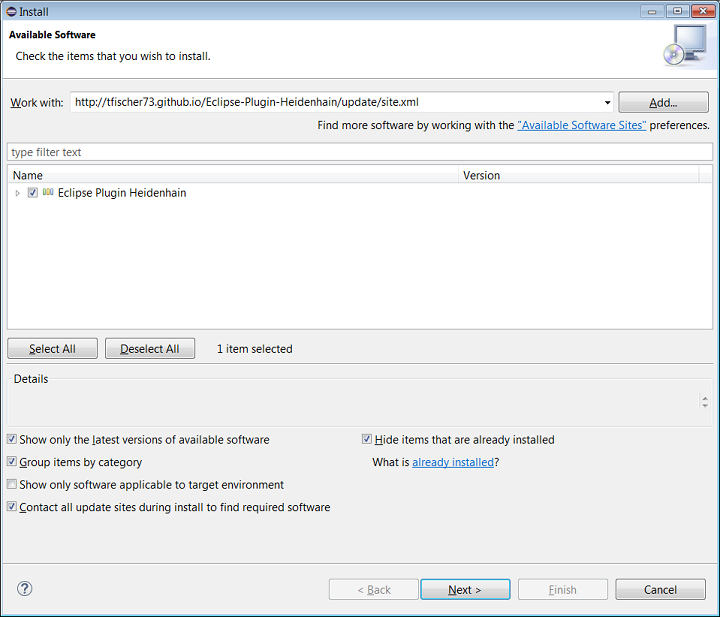
Task: Click the category icon beside Eclipse Plugin Heidenhain
Action: [x=48, y=192]
